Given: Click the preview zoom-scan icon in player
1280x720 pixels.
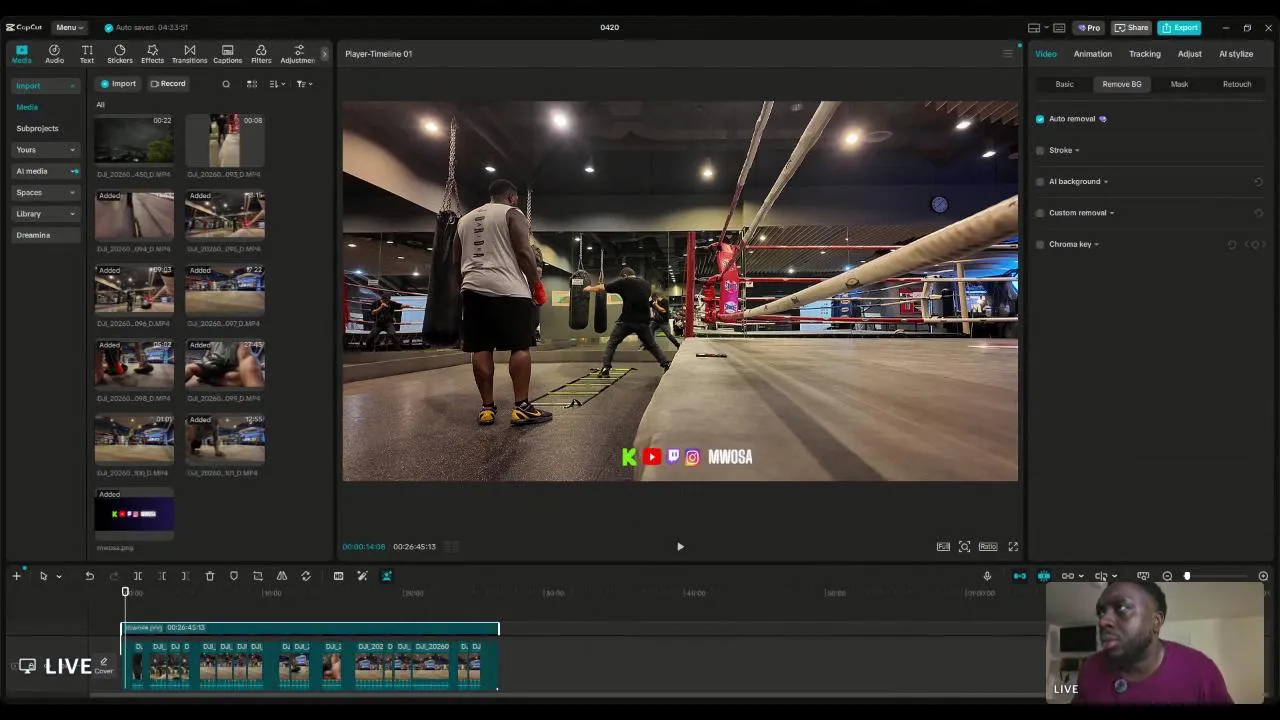Looking at the screenshot, I should click(x=964, y=547).
